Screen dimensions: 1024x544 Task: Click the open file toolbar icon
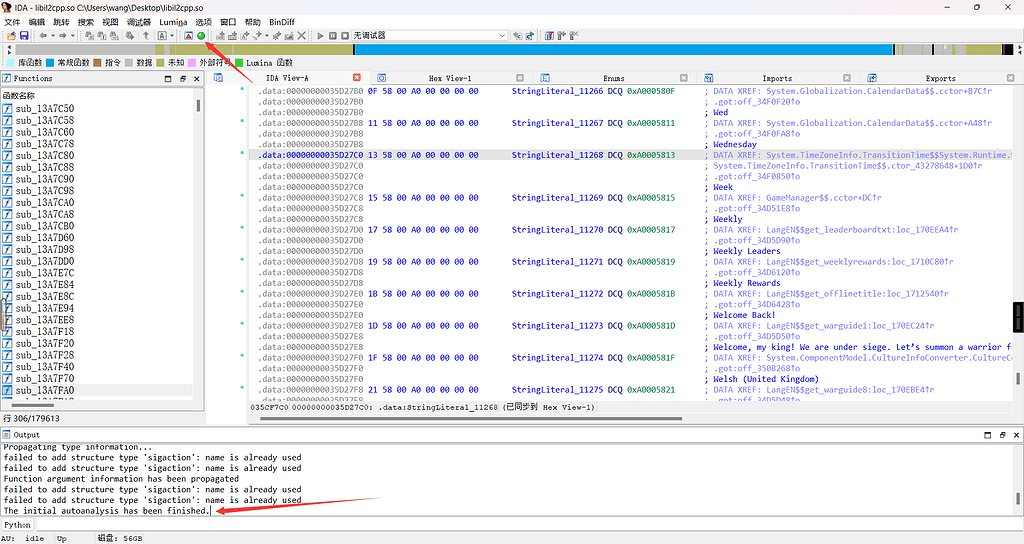[12, 35]
